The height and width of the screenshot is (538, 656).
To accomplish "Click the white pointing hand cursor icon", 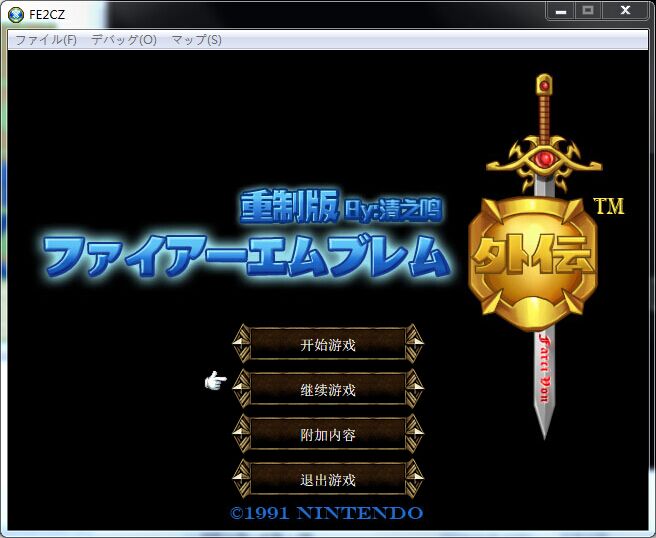I will pyautogui.click(x=215, y=380).
